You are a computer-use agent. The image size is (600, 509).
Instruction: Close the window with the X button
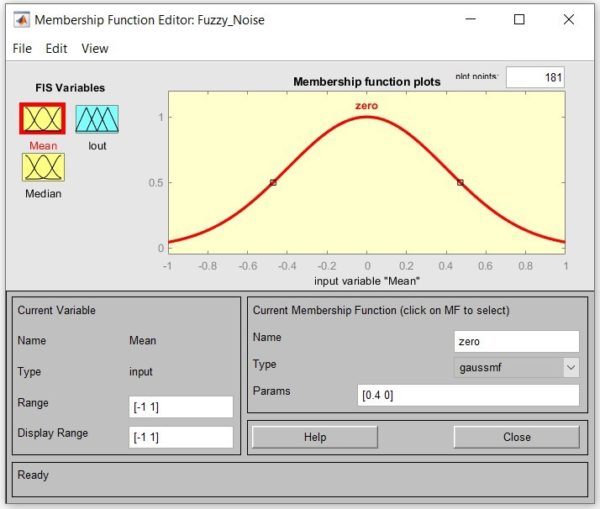[569, 19]
